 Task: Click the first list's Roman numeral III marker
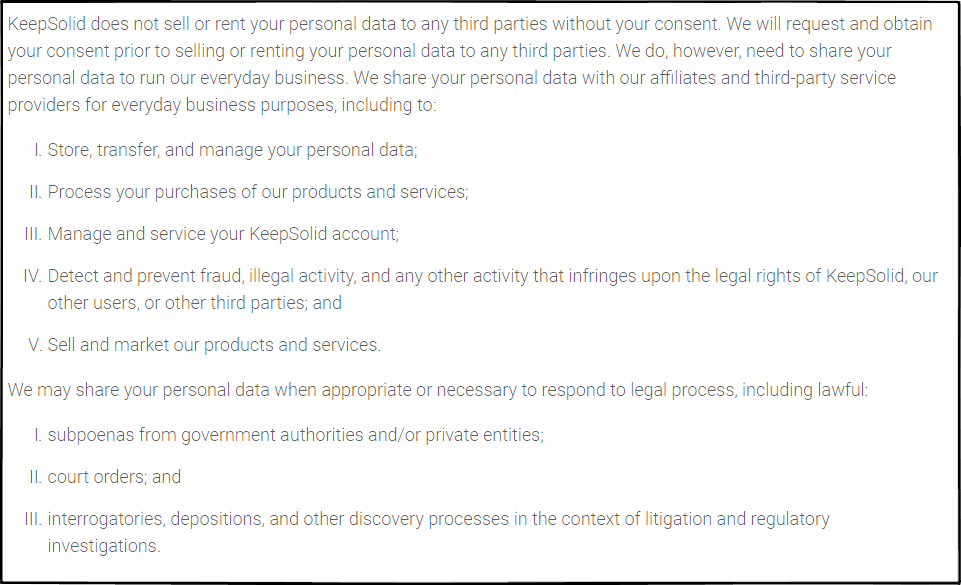pos(33,234)
